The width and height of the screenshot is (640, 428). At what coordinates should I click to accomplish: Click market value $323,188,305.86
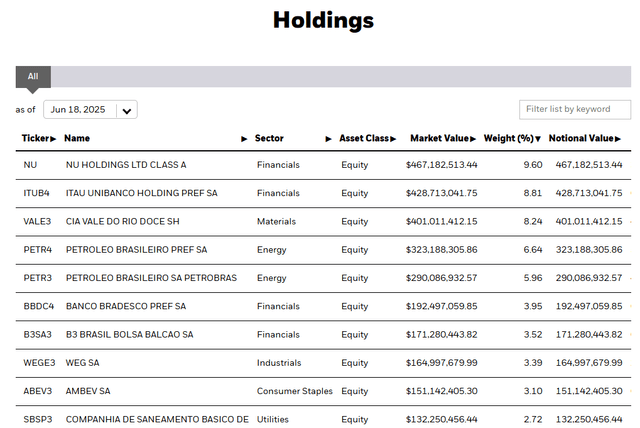pos(441,250)
